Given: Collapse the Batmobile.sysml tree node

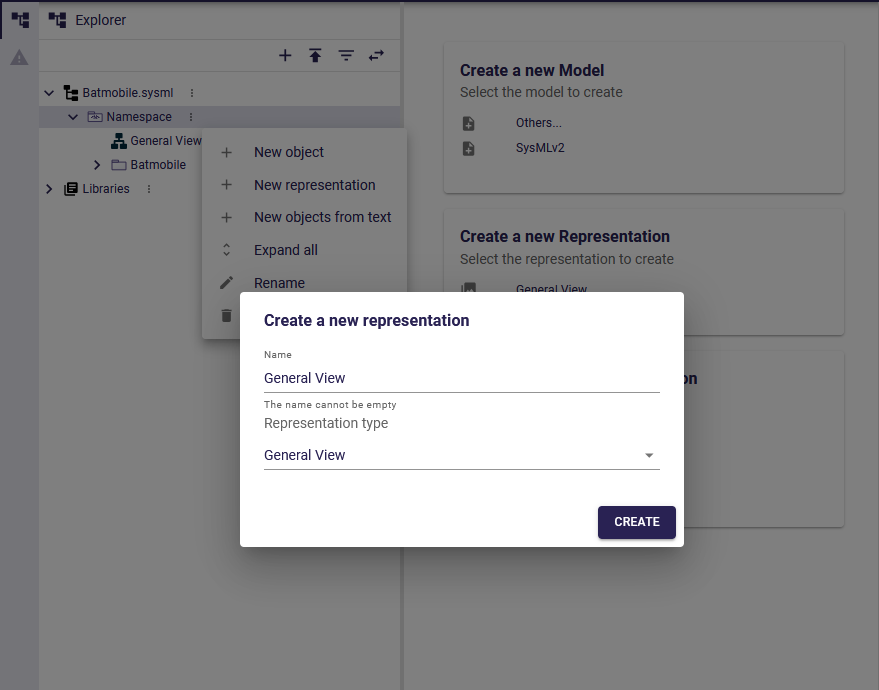Looking at the screenshot, I should [49, 93].
